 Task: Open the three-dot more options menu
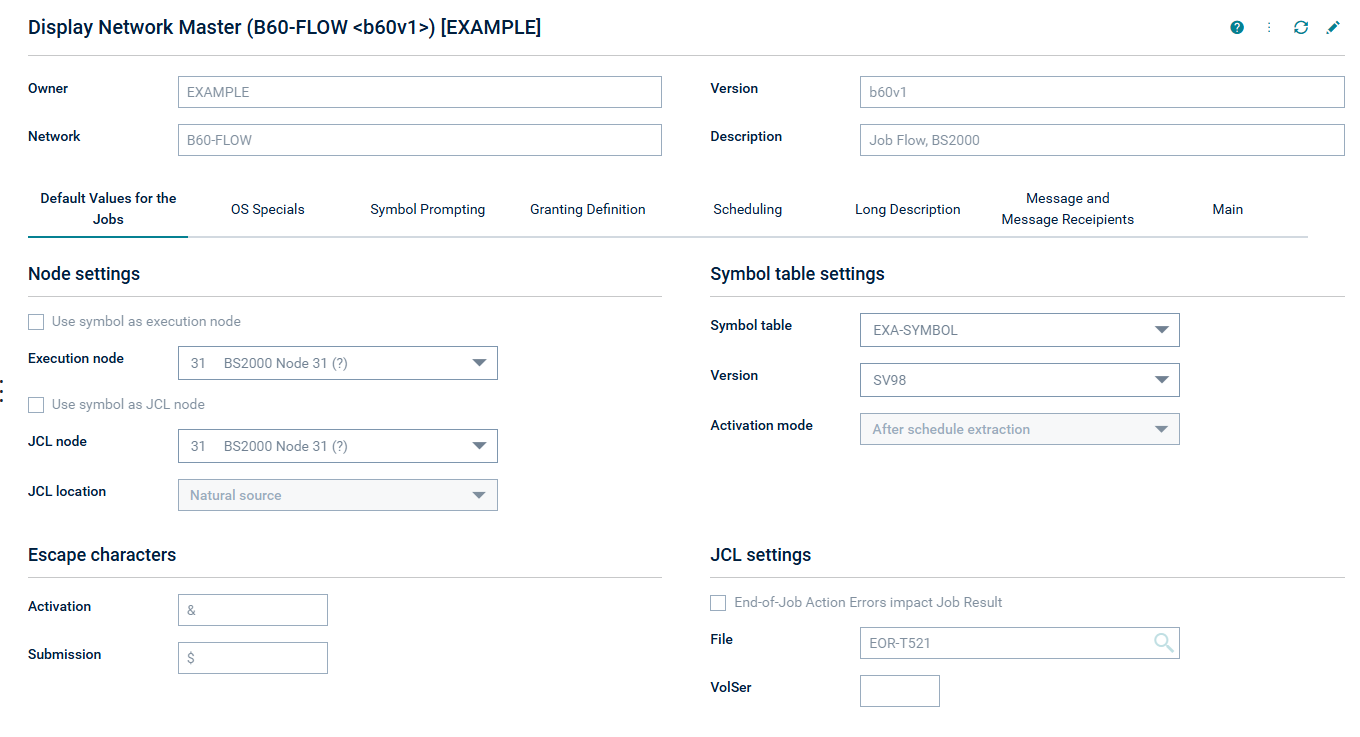[1269, 28]
